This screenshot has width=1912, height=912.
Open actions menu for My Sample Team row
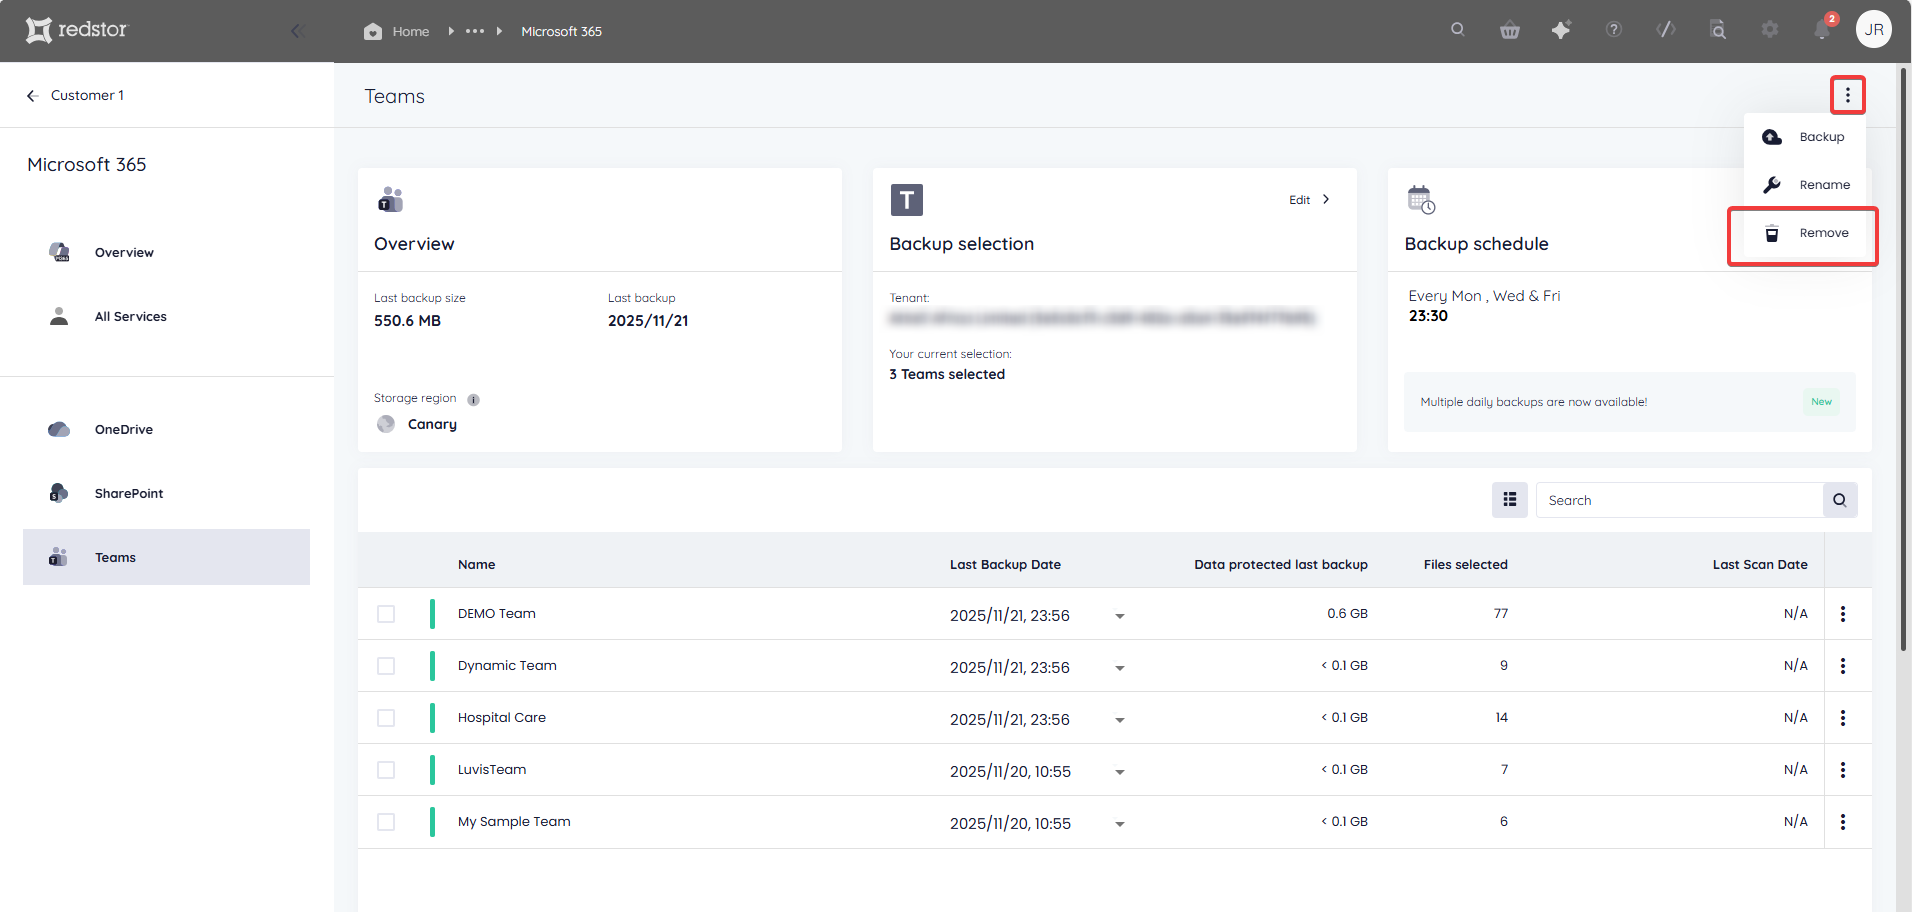[1843, 822]
